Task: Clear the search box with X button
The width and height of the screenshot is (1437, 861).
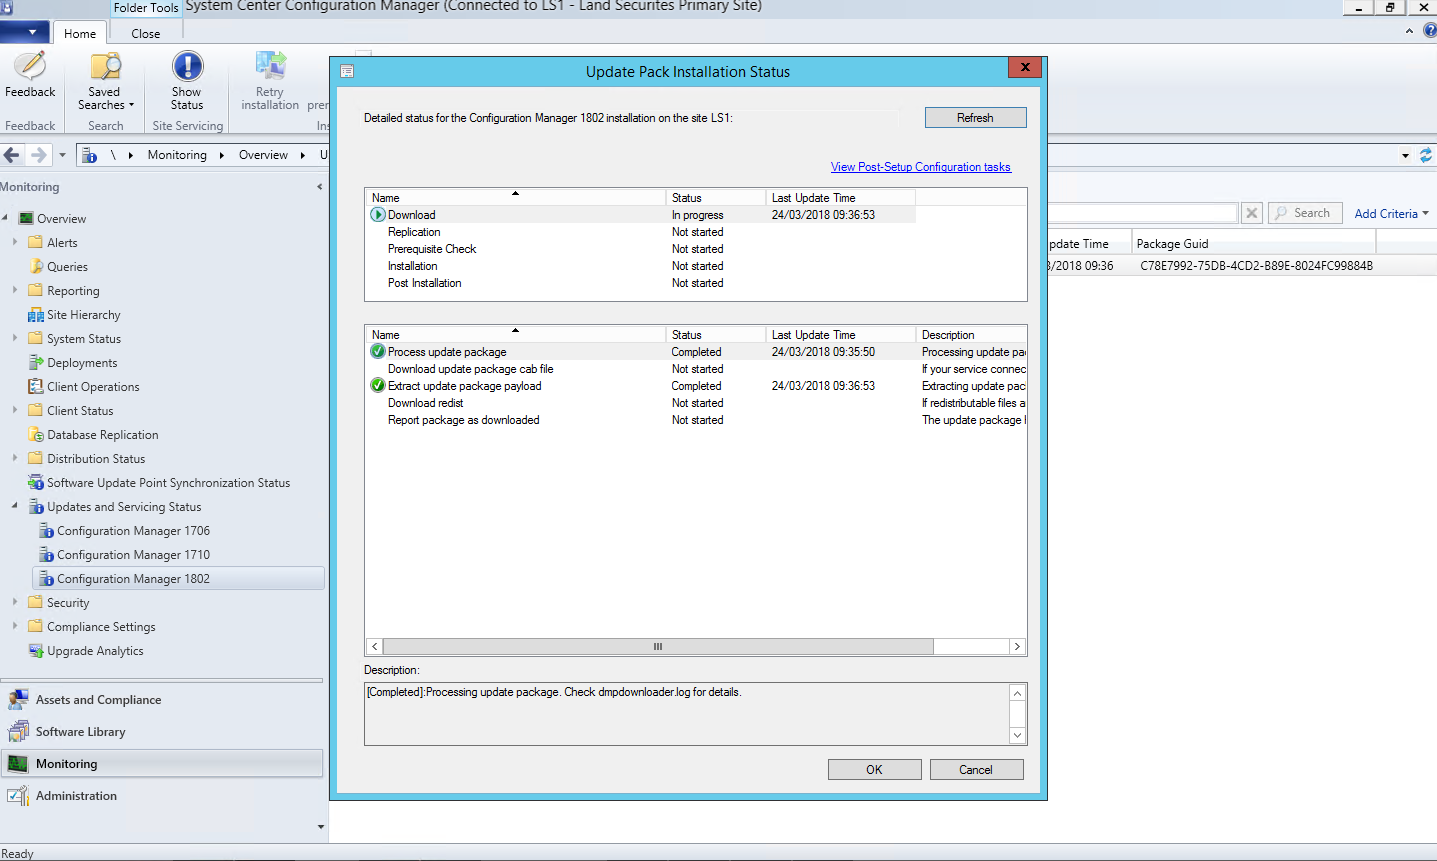Action: pyautogui.click(x=1252, y=213)
